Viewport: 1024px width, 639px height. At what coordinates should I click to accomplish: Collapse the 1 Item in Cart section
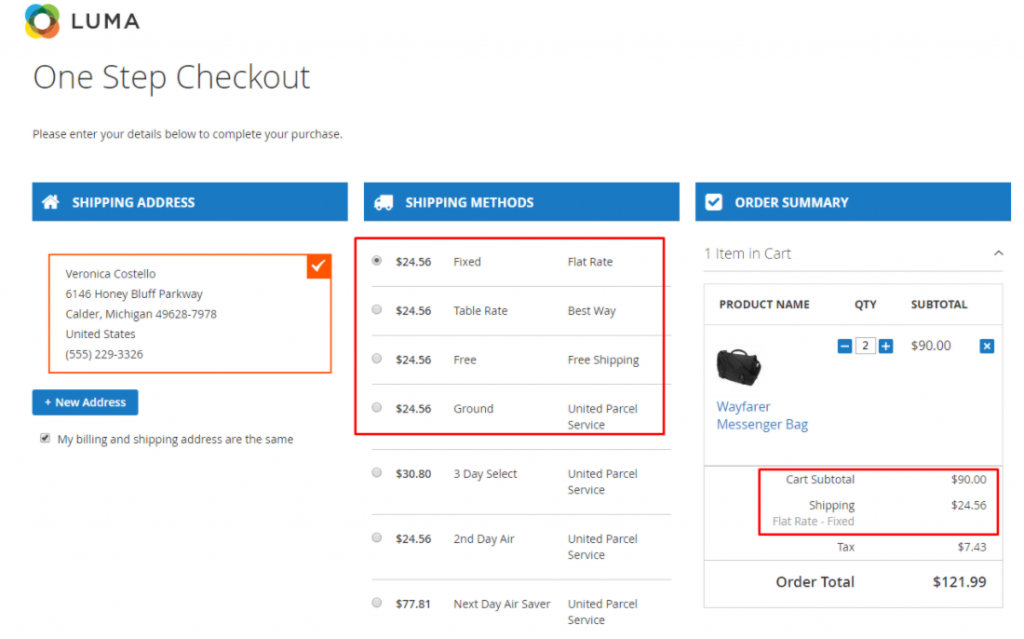997,254
